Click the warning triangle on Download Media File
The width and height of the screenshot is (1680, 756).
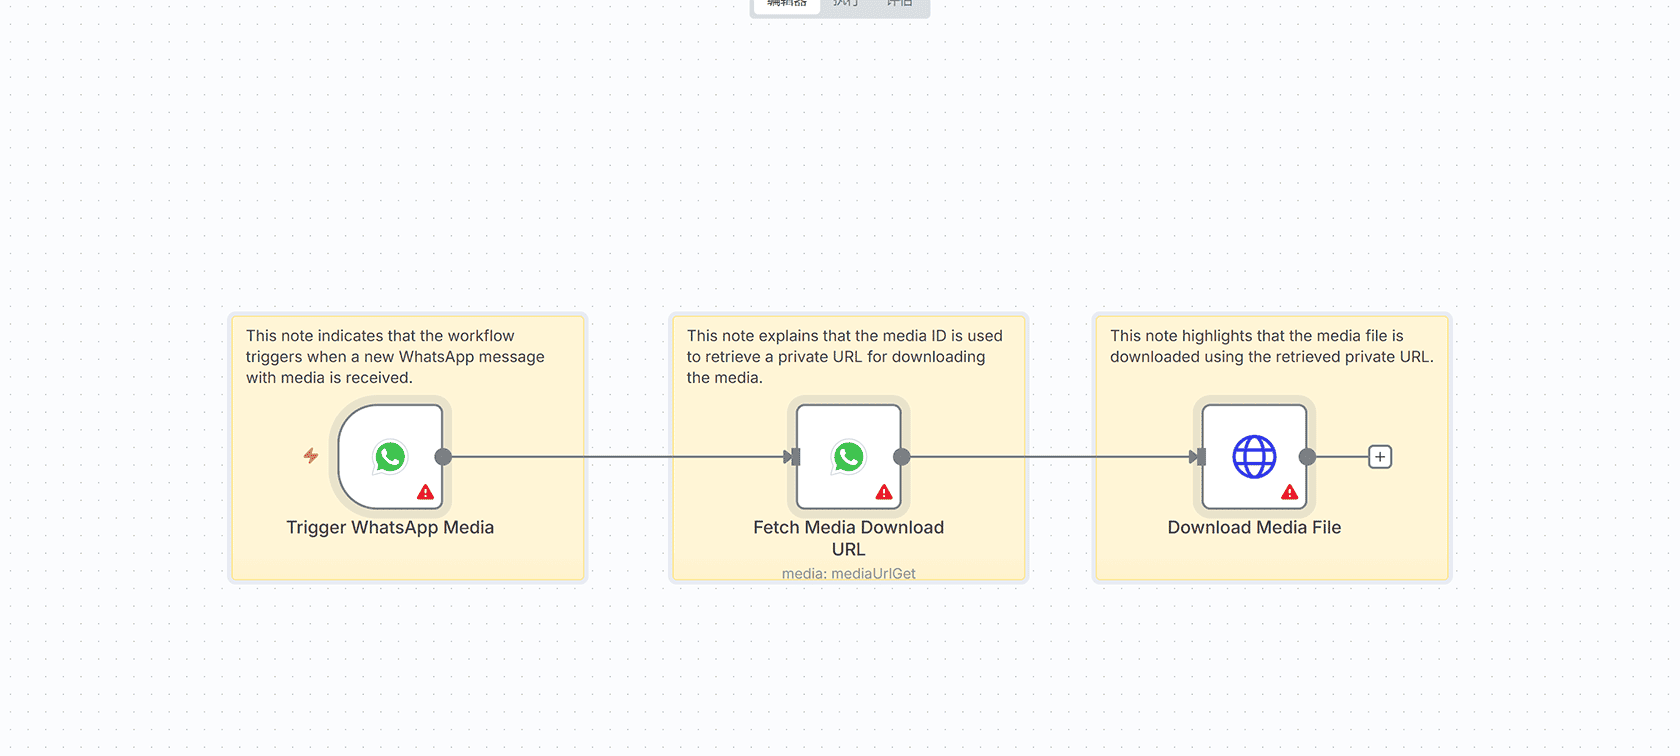click(x=1289, y=492)
